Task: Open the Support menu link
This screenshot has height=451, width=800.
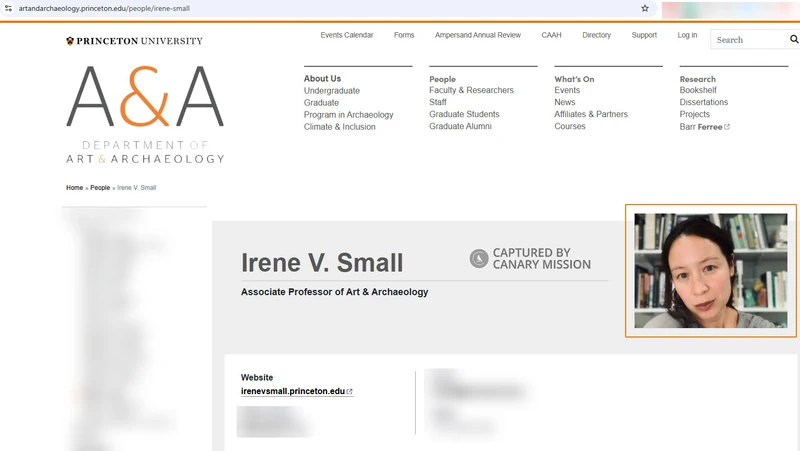Action: pyautogui.click(x=644, y=35)
